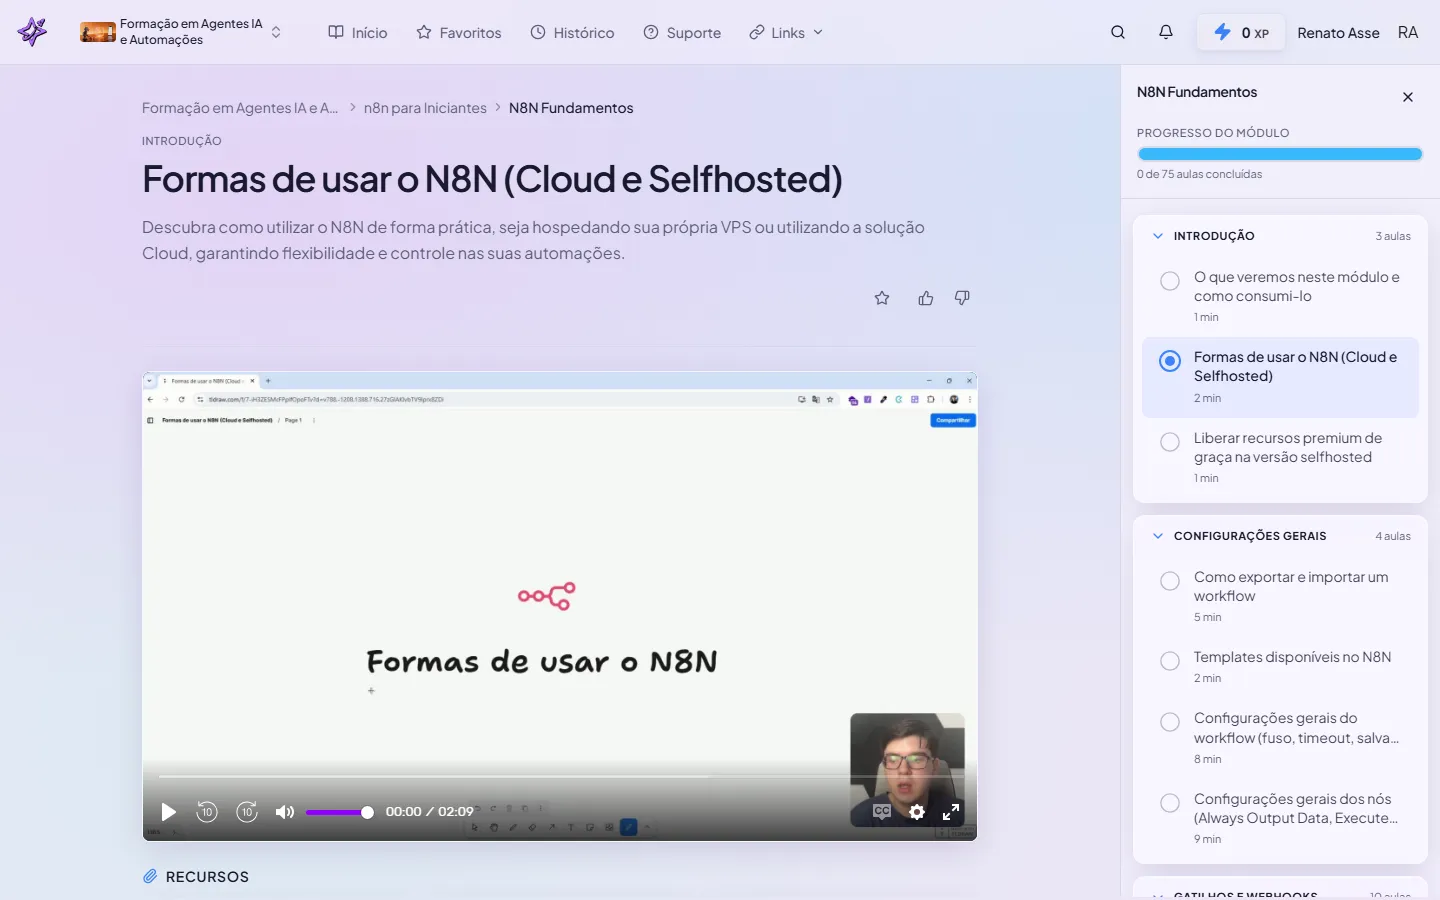
Task: Click 'N8N Fundamentos' breadcrumb
Action: (x=571, y=108)
